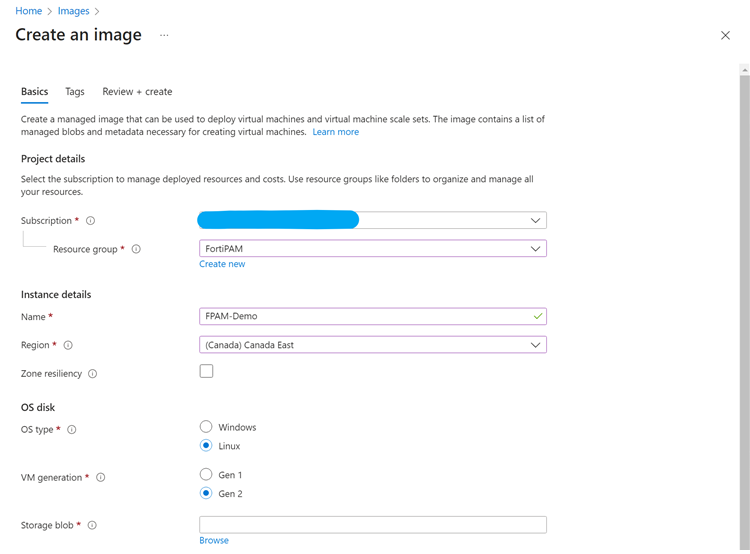This screenshot has height=554, width=750.
Task: Click the info icon next to Subscription
Action: pyautogui.click(x=90, y=221)
